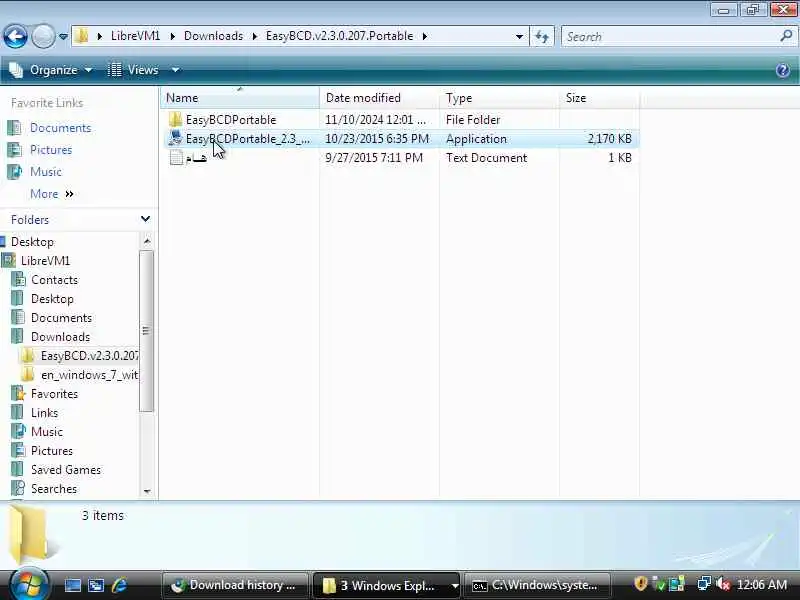The height and width of the screenshot is (600, 800).
Task: Expand the arrow after LibreVM1 breadcrumb
Action: click(172, 36)
